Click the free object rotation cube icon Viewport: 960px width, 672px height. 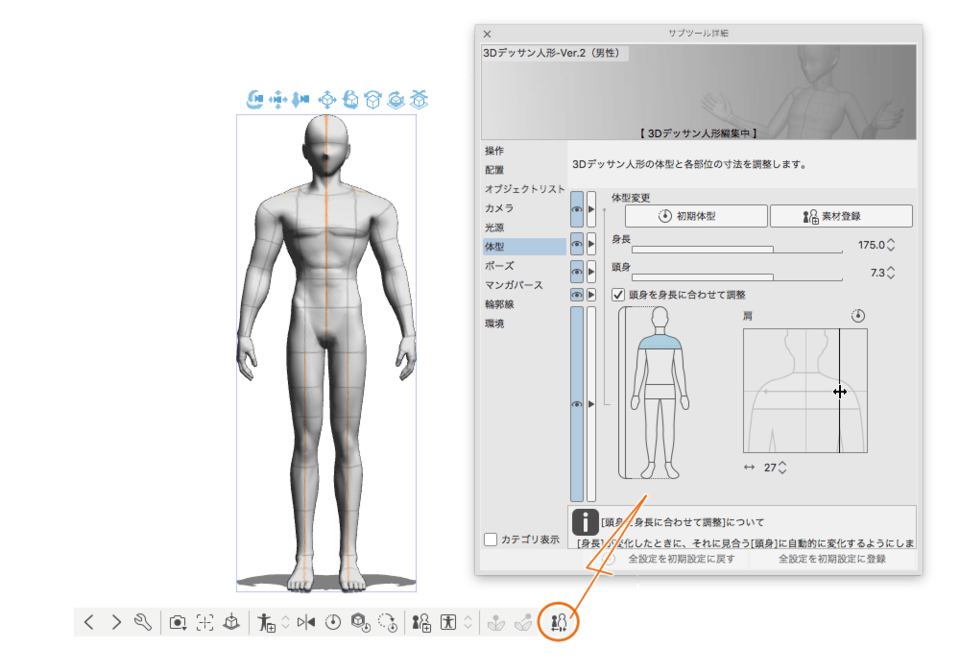tap(350, 99)
